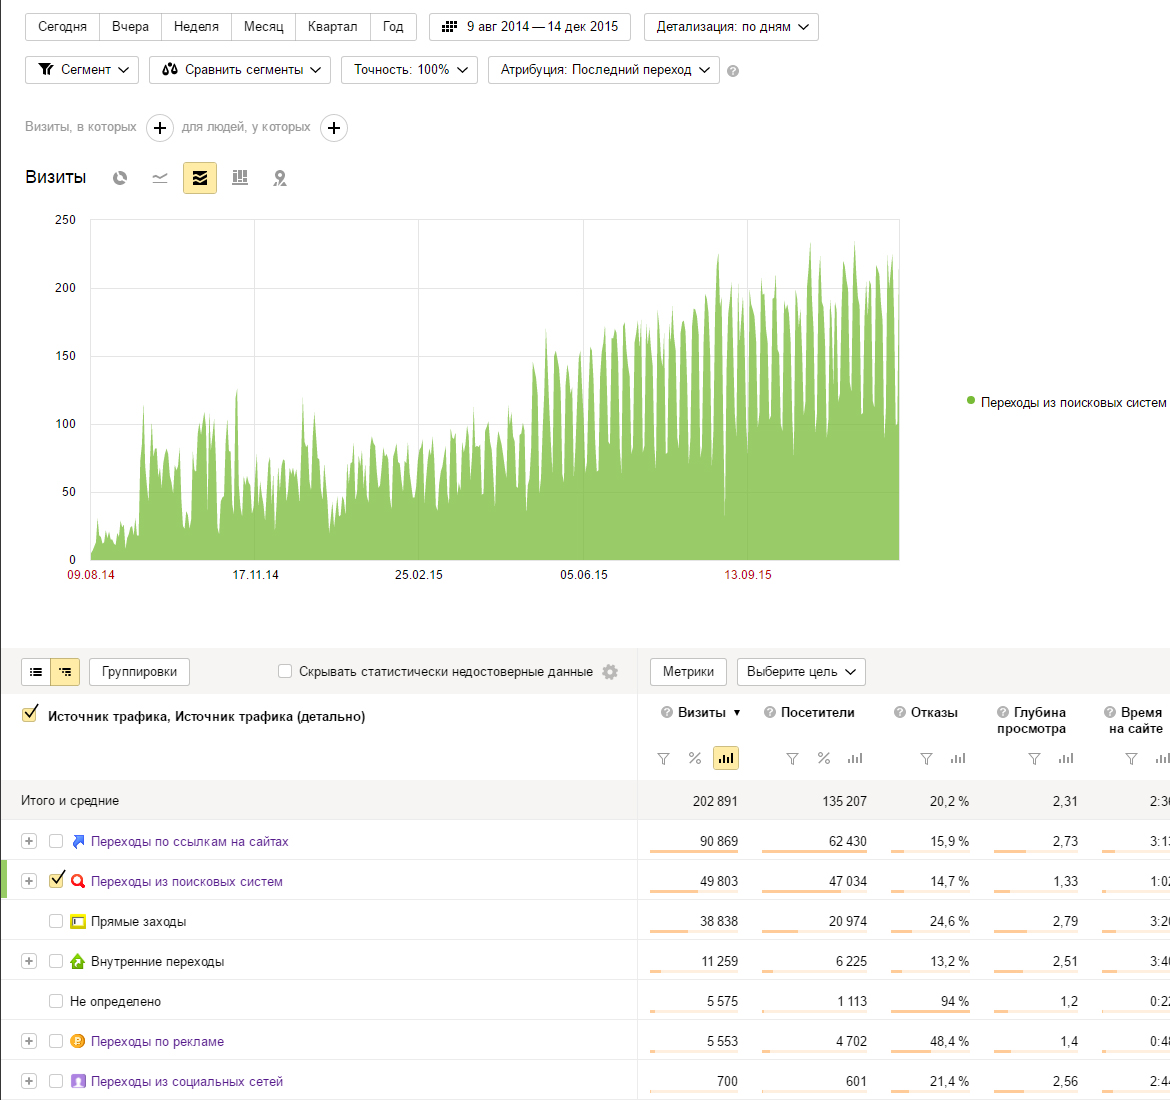Expand the Переходы по рекламе row
The width and height of the screenshot is (1170, 1100).
(29, 1041)
